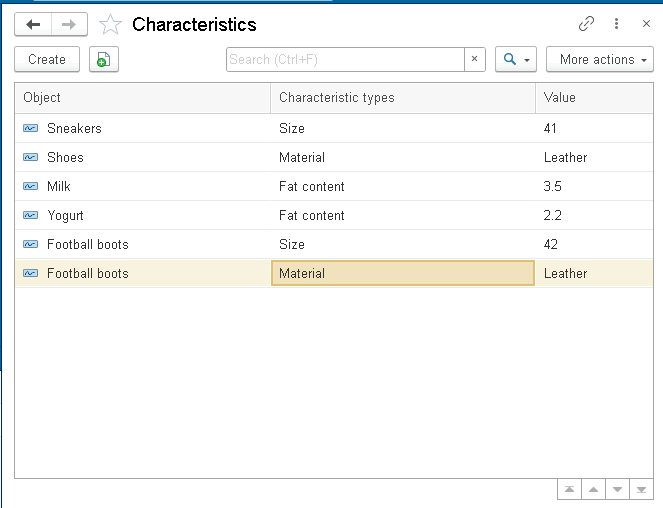
Task: Select the Yogurt row icon
Action: 31,215
